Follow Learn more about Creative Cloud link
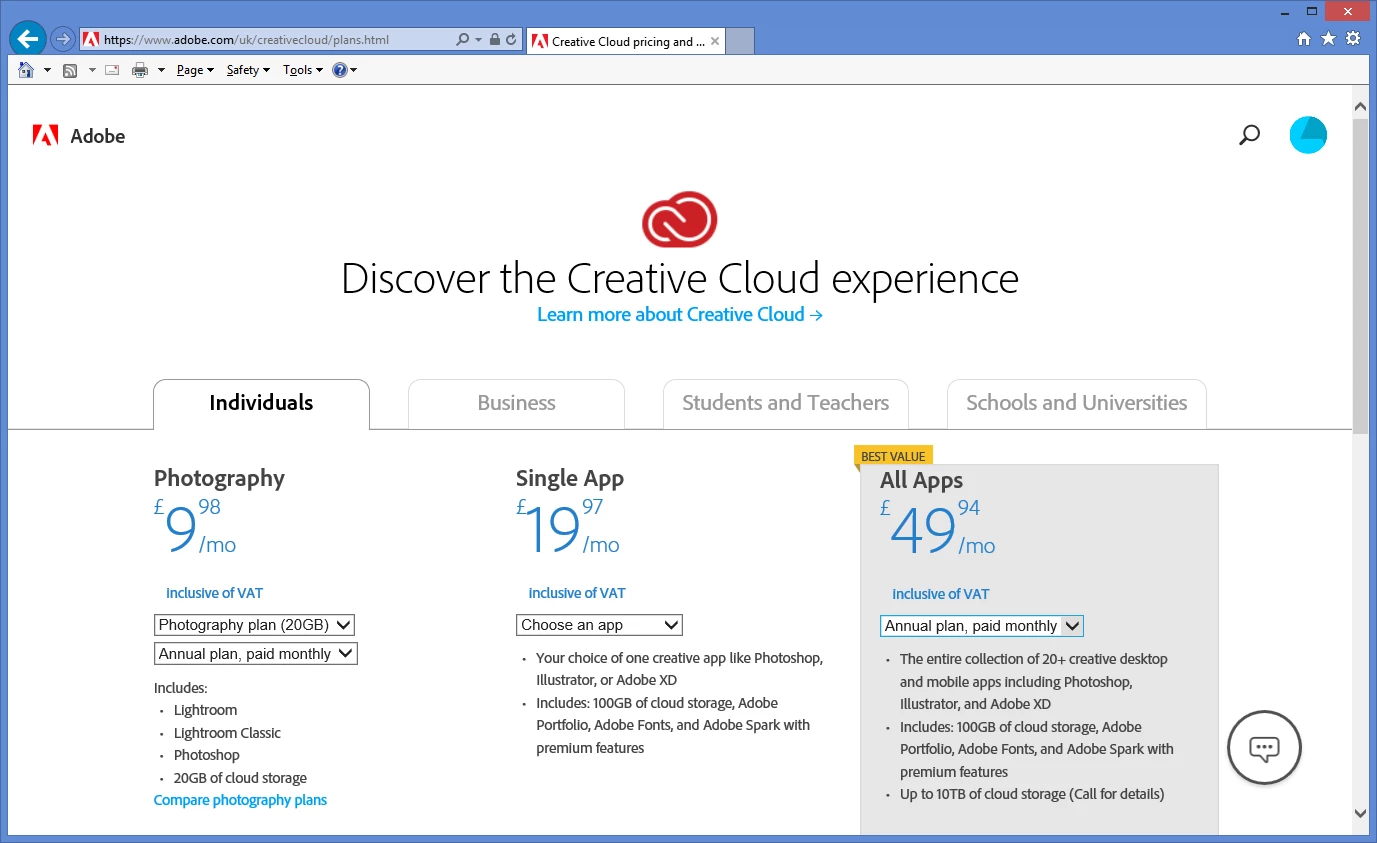1377x843 pixels. coord(680,314)
